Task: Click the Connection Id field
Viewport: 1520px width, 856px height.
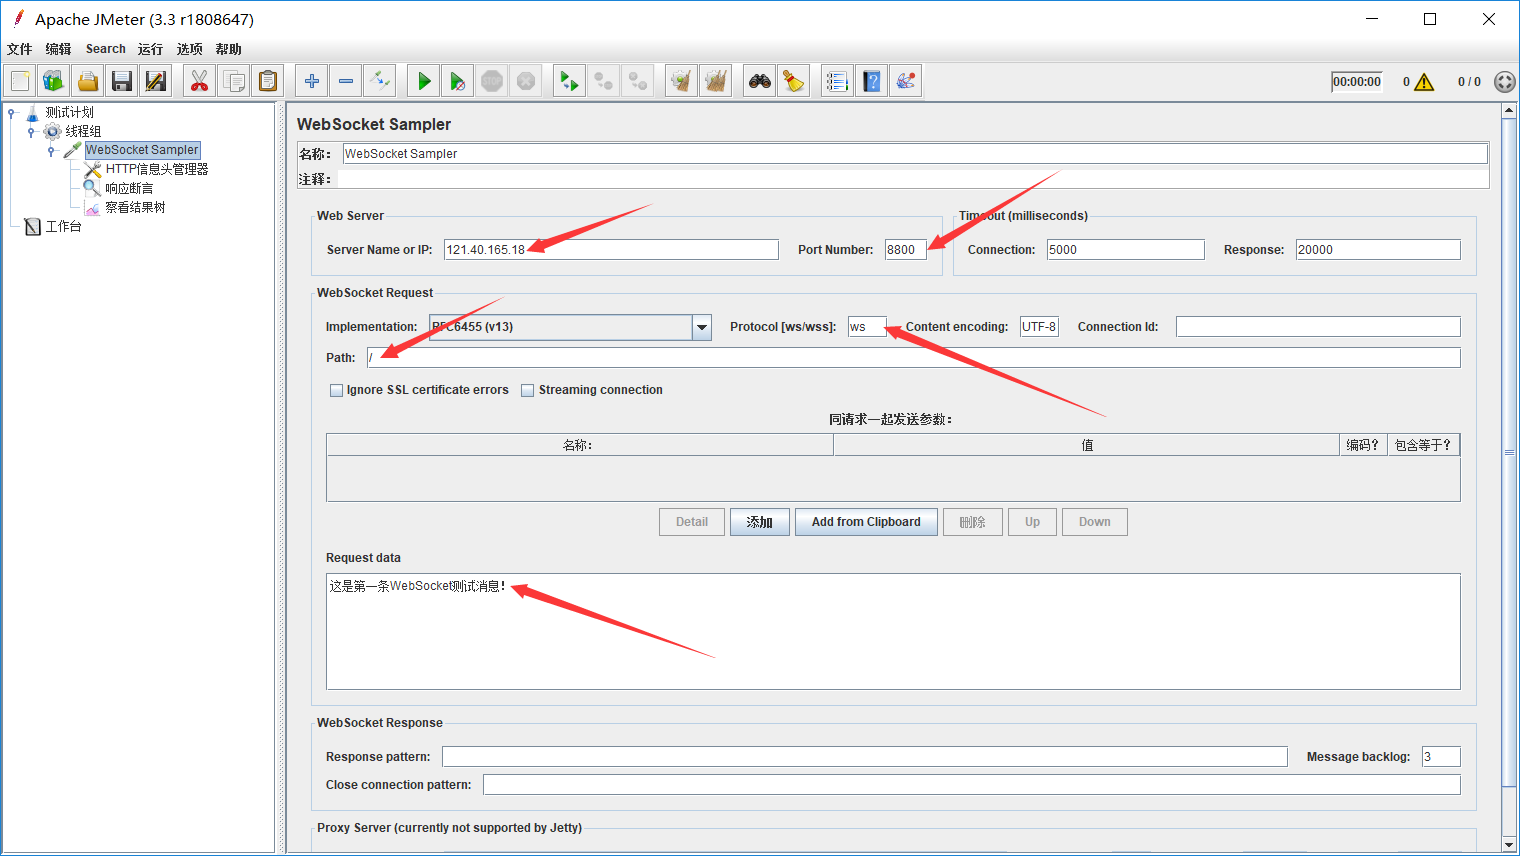Action: [1318, 327]
